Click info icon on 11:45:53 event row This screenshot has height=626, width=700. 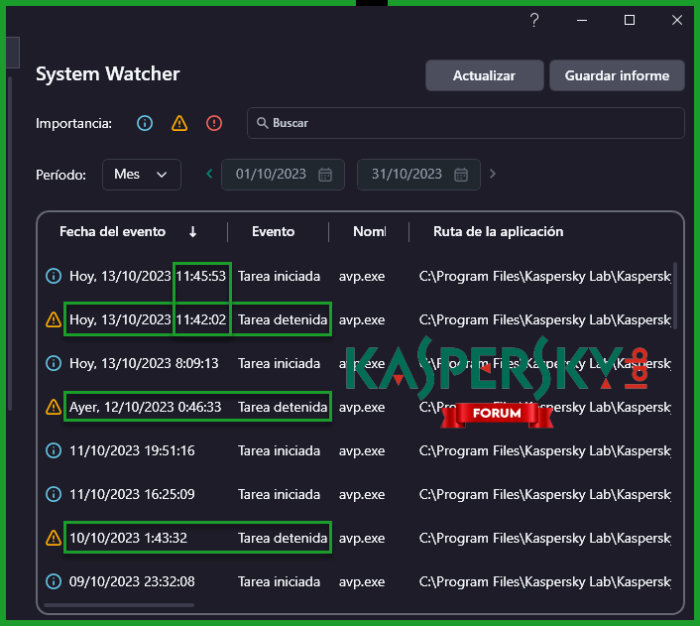pos(54,275)
